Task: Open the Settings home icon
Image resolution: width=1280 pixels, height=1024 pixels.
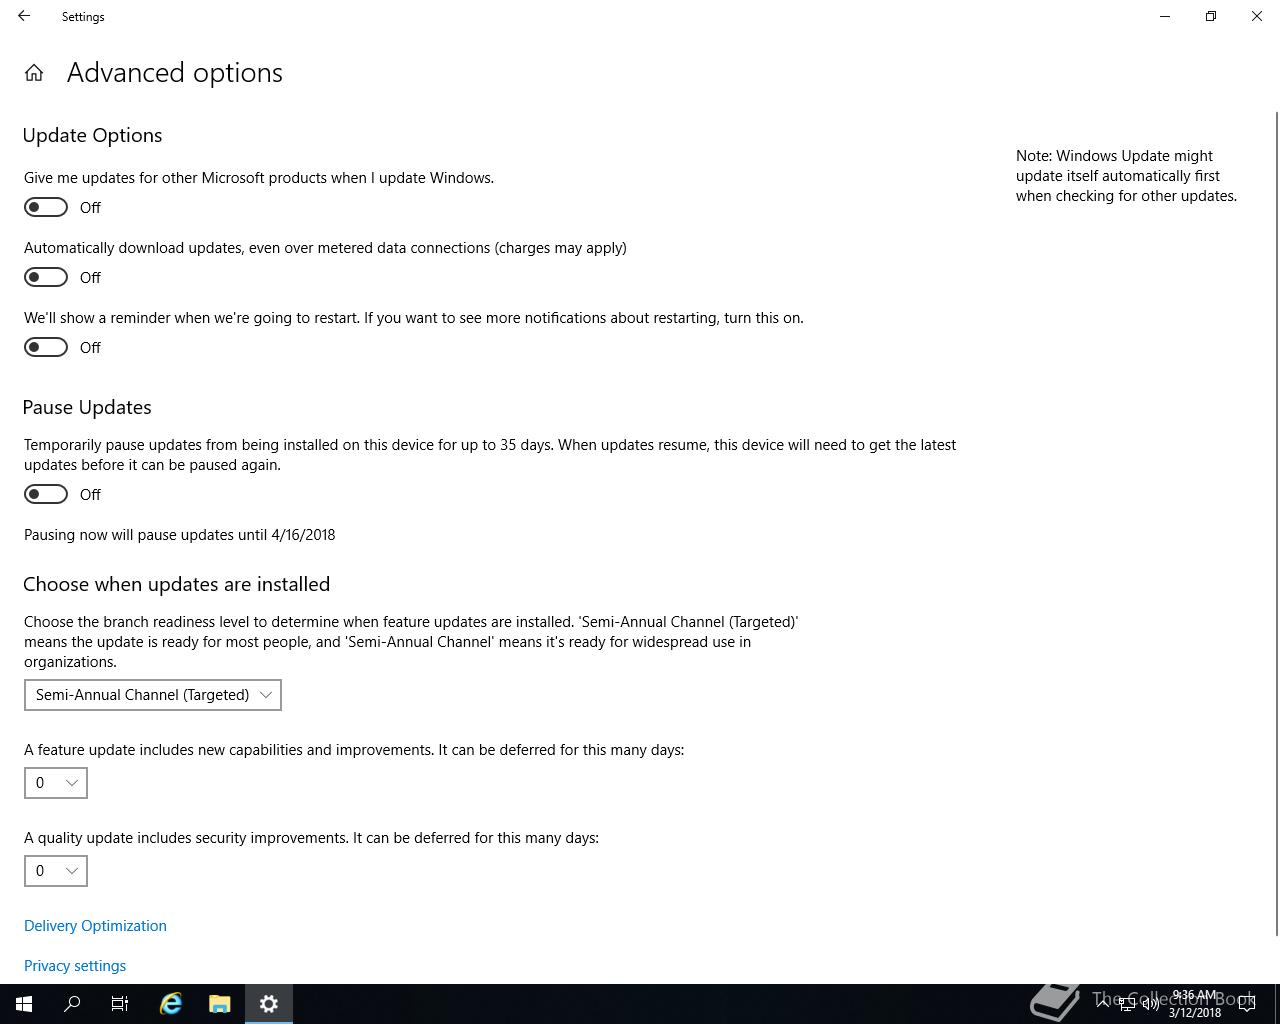Action: click(34, 73)
